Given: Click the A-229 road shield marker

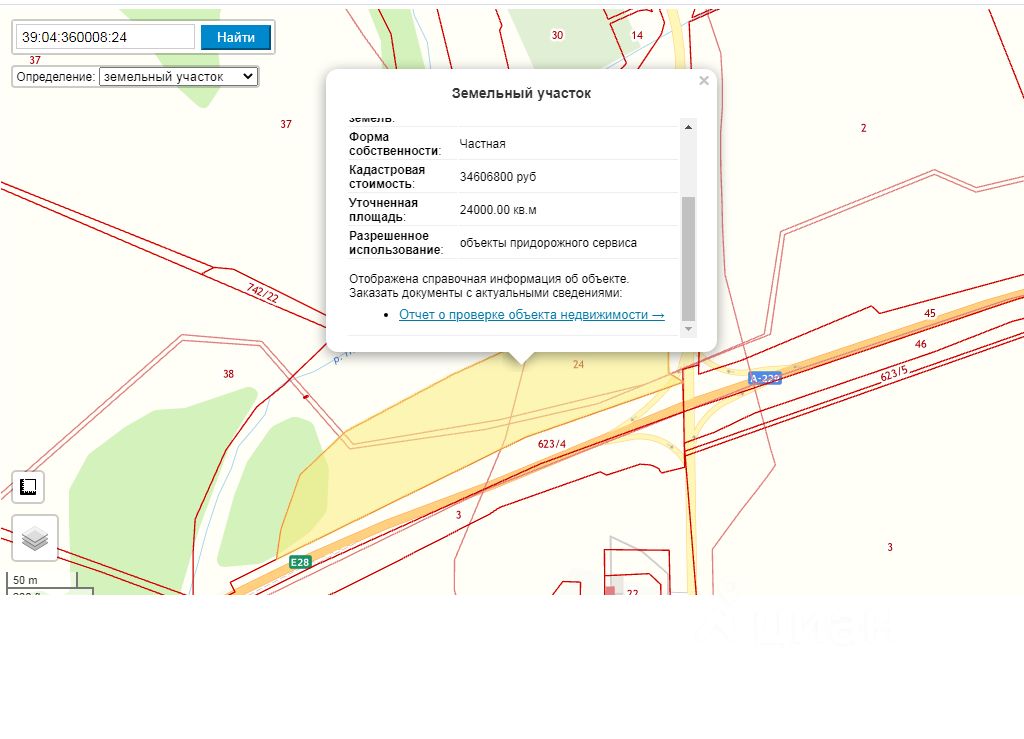Looking at the screenshot, I should [x=765, y=378].
